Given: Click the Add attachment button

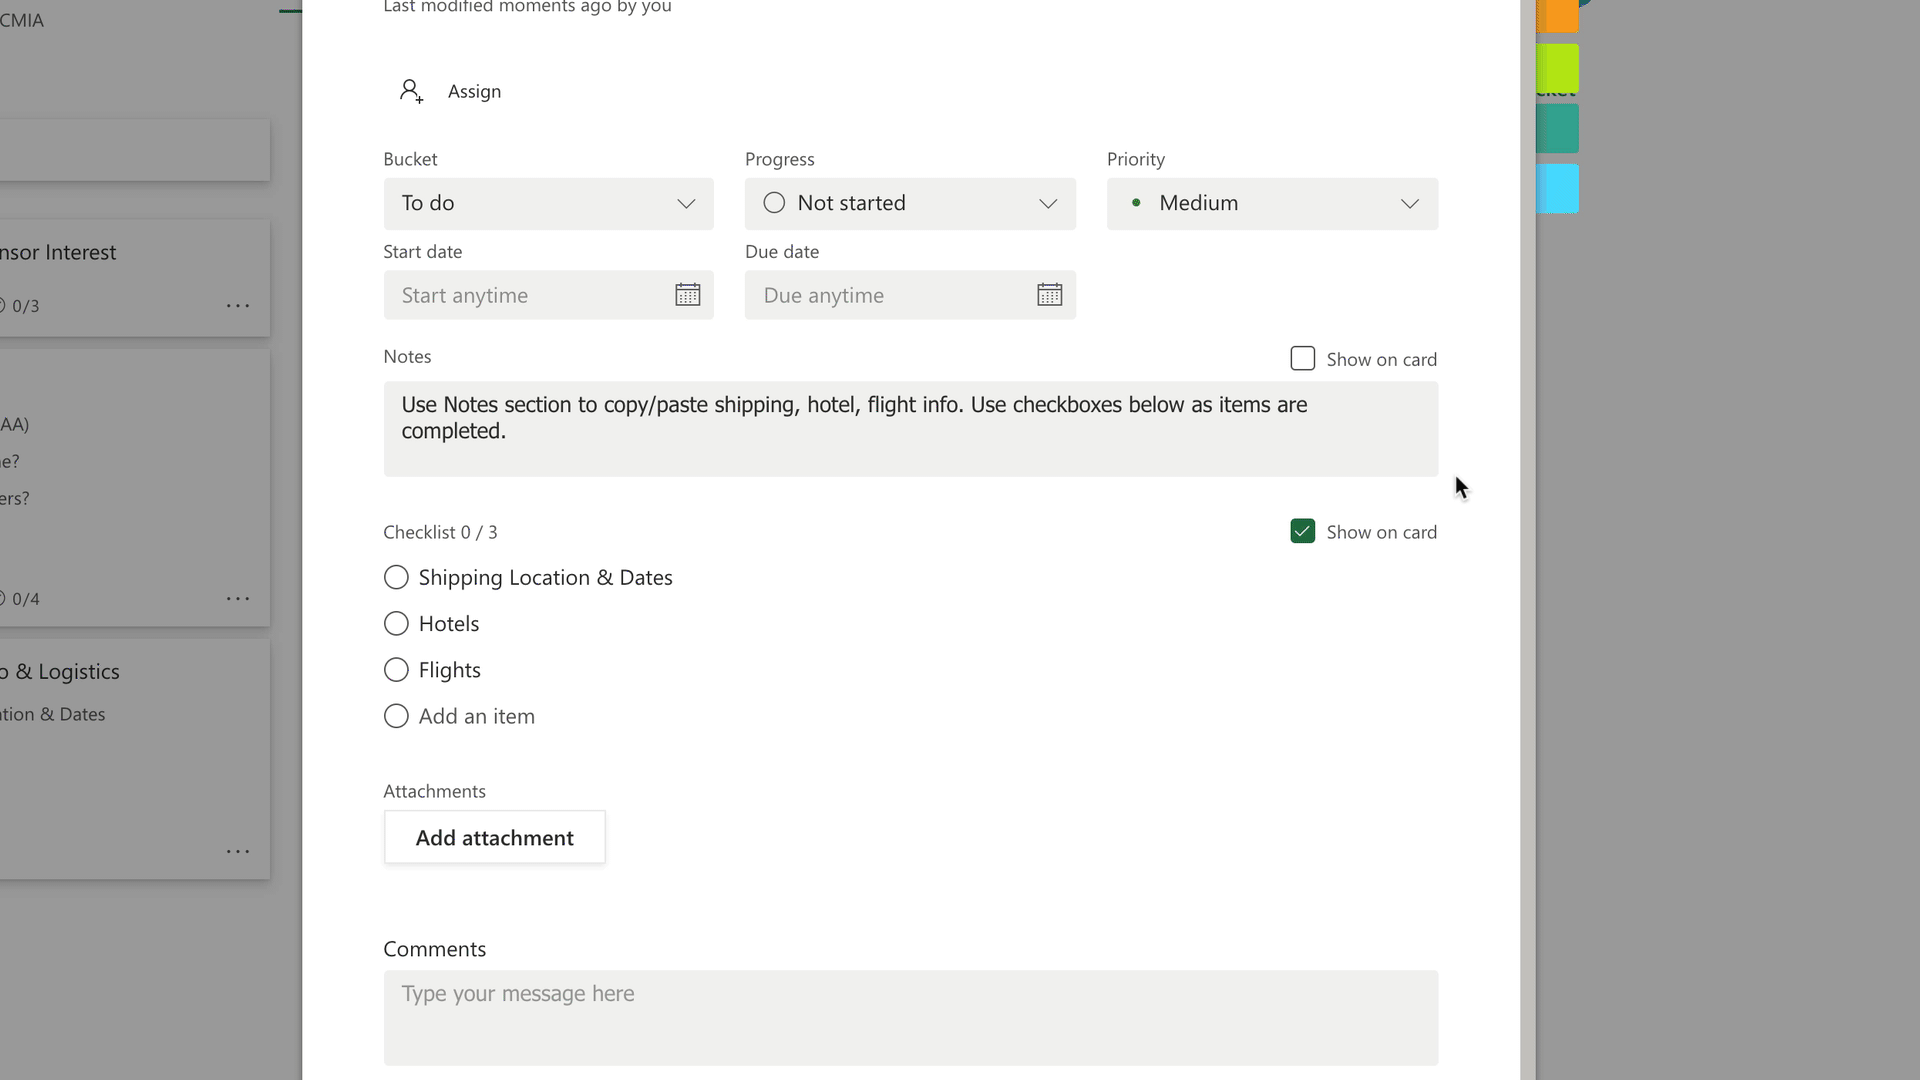Looking at the screenshot, I should [x=494, y=837].
